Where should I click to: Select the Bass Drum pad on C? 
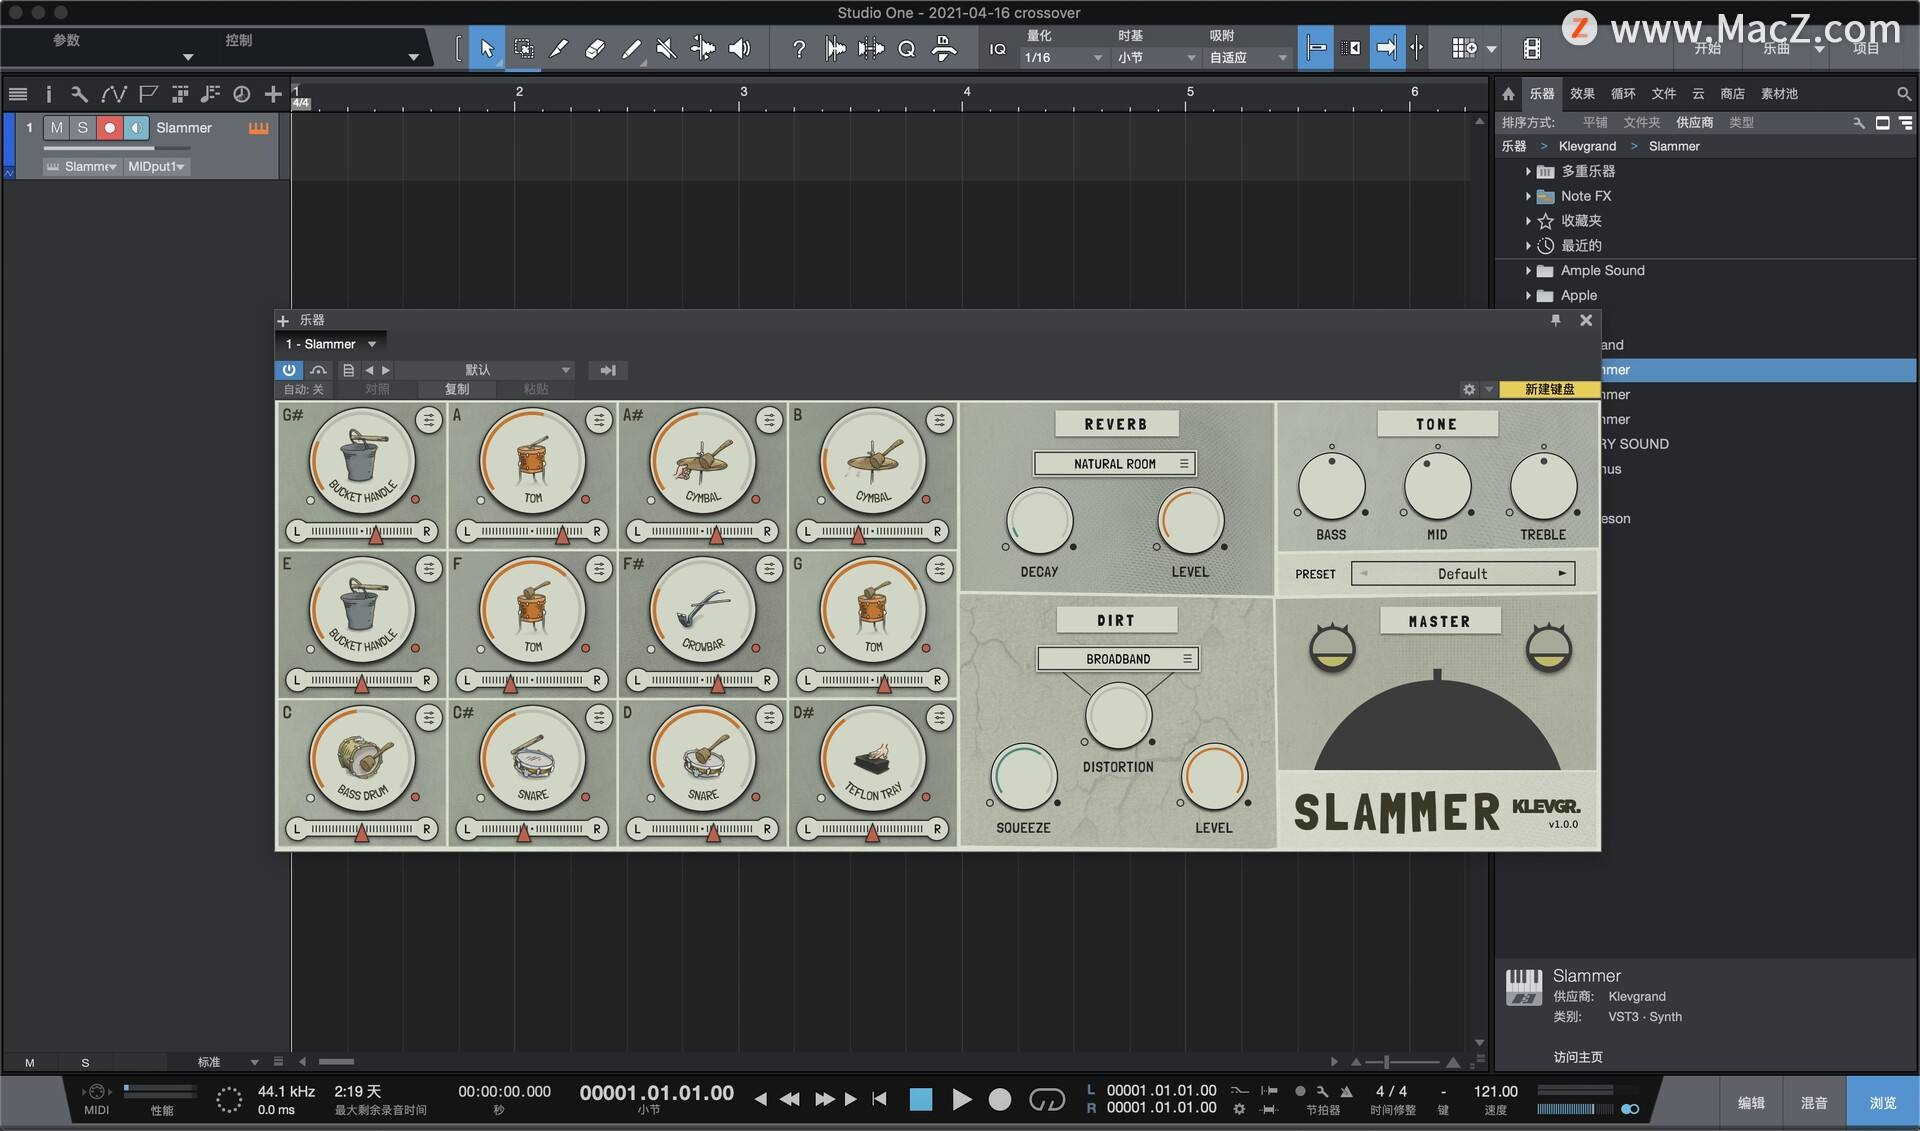pyautogui.click(x=362, y=759)
